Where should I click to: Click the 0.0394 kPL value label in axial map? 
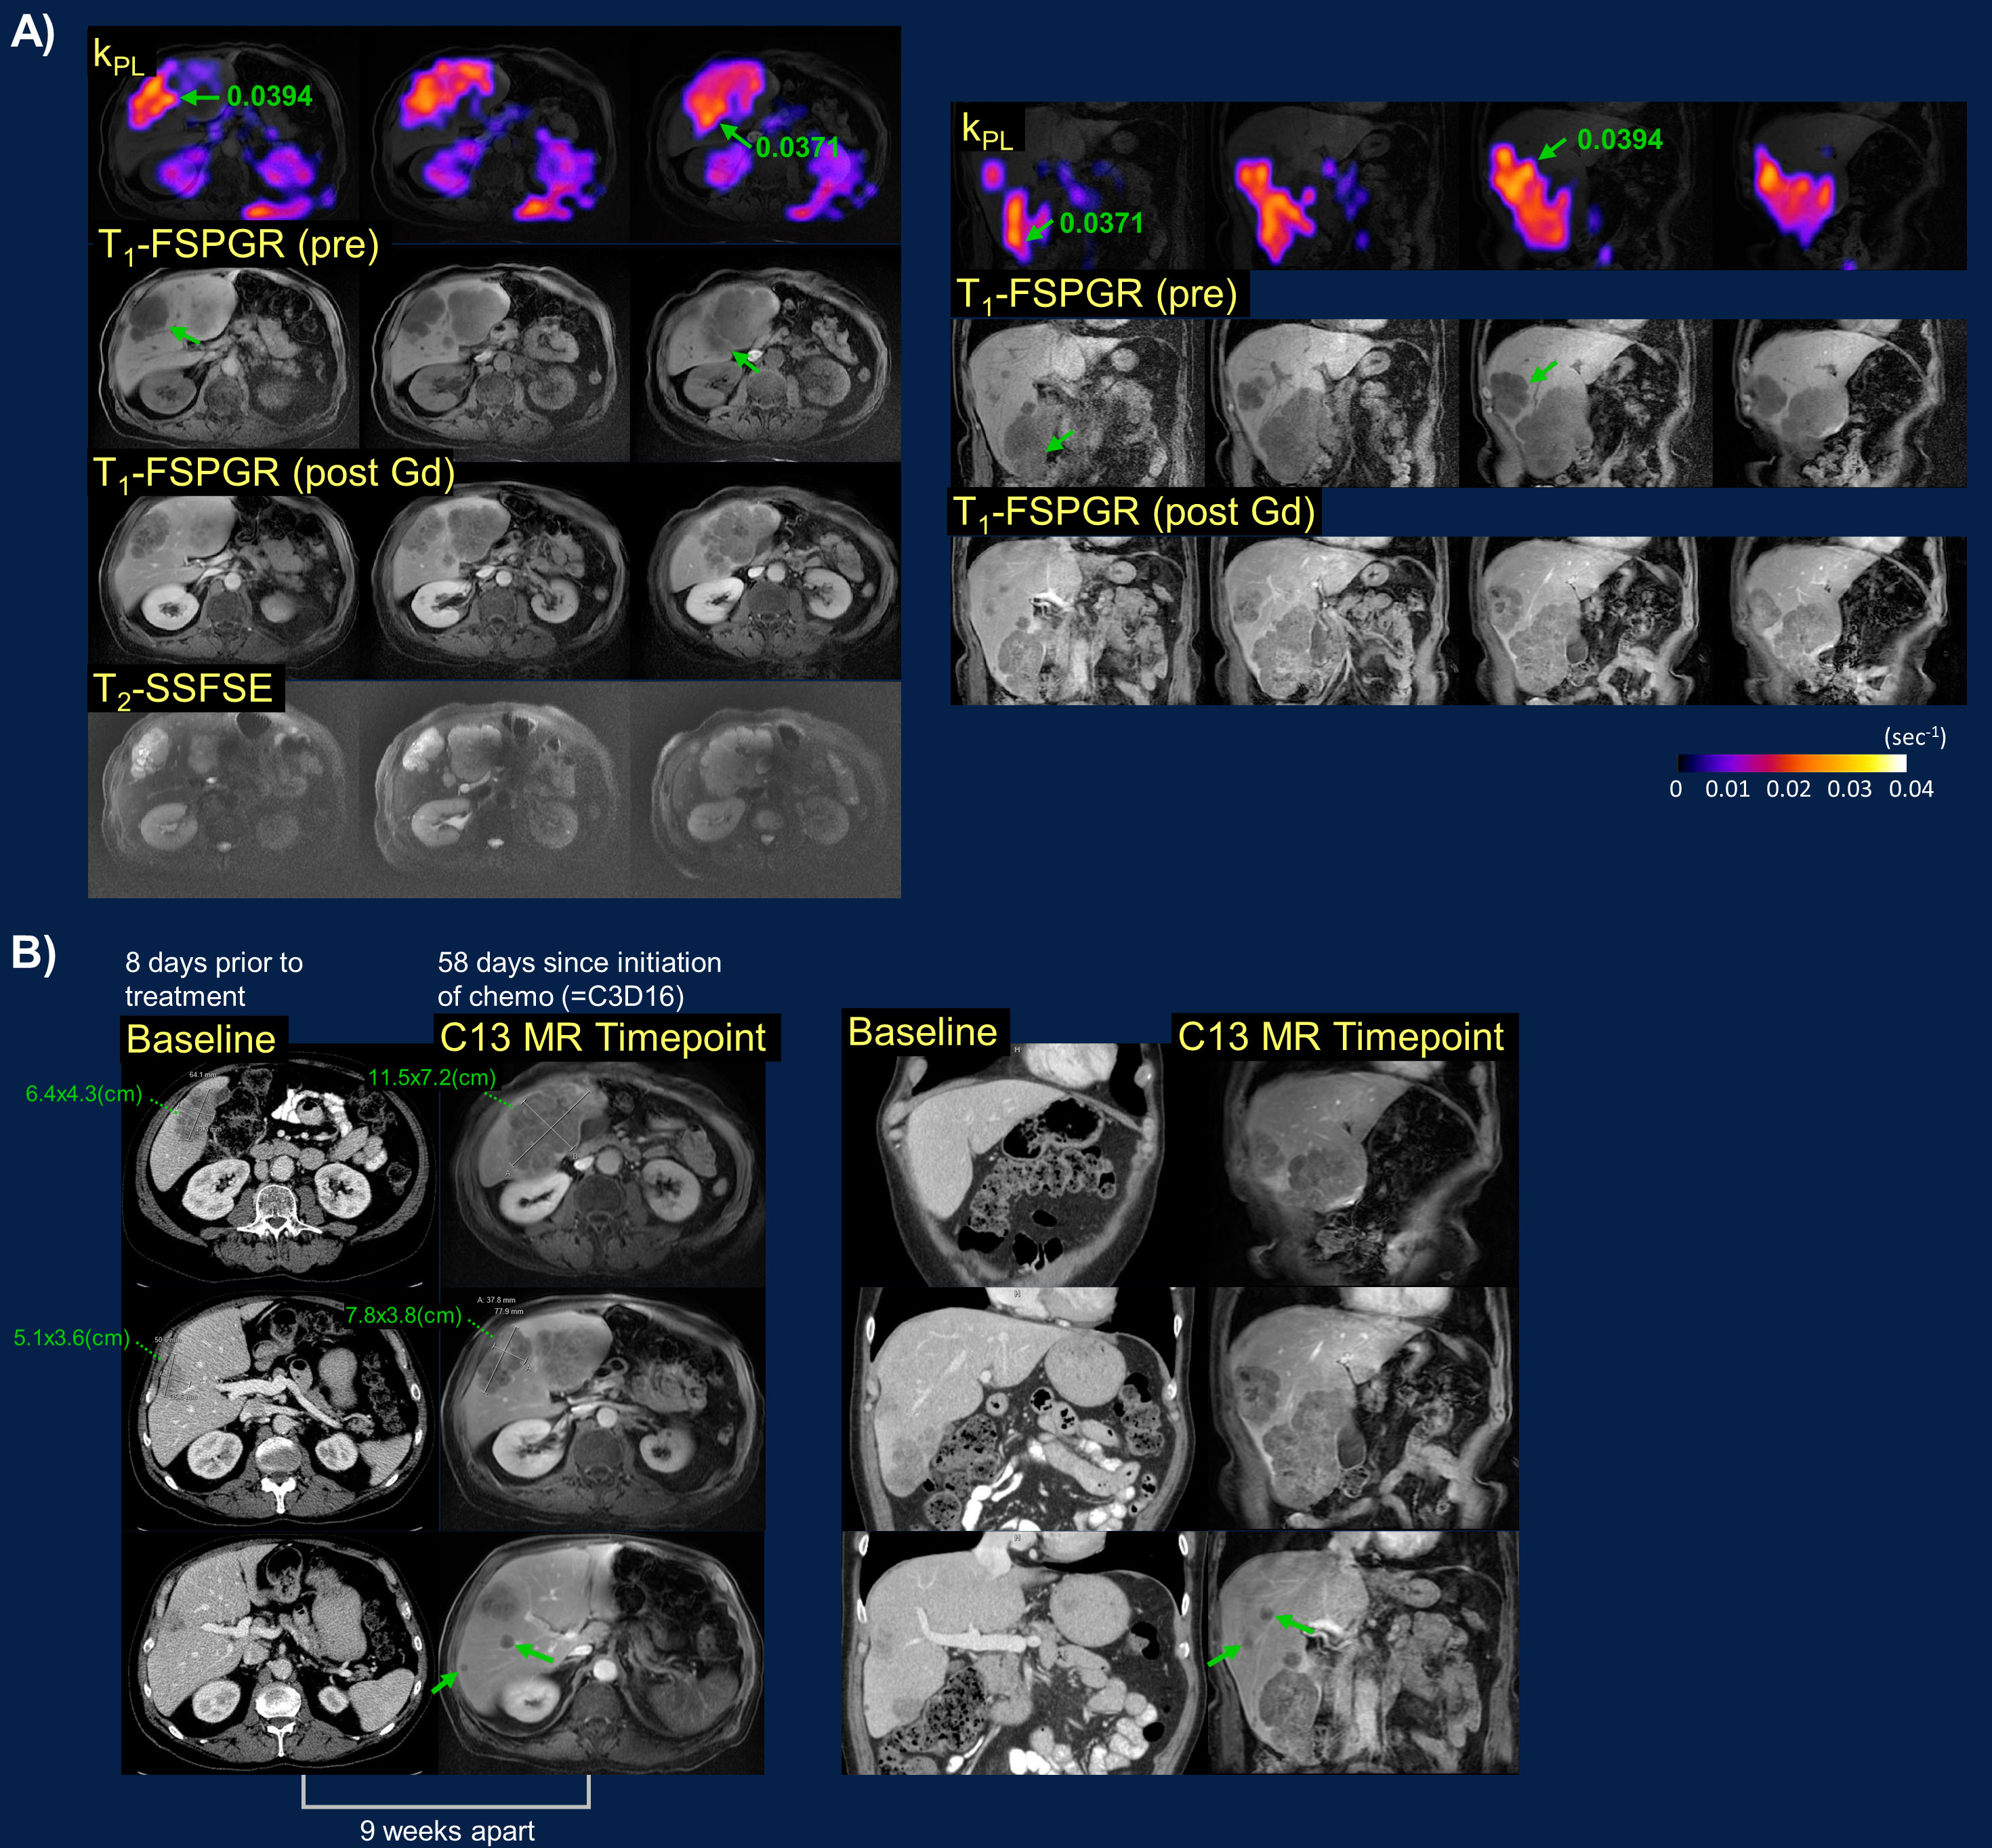[269, 97]
